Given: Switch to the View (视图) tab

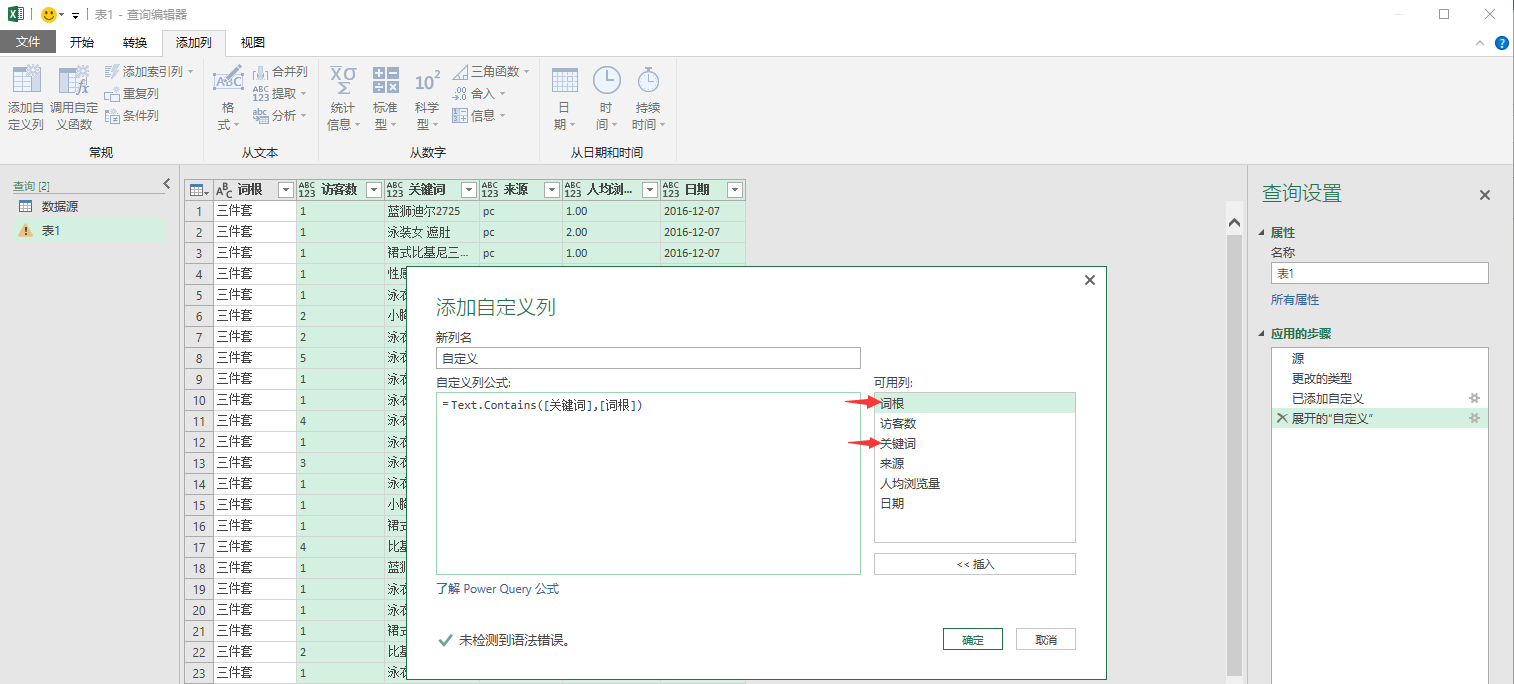Looking at the screenshot, I should [x=253, y=42].
